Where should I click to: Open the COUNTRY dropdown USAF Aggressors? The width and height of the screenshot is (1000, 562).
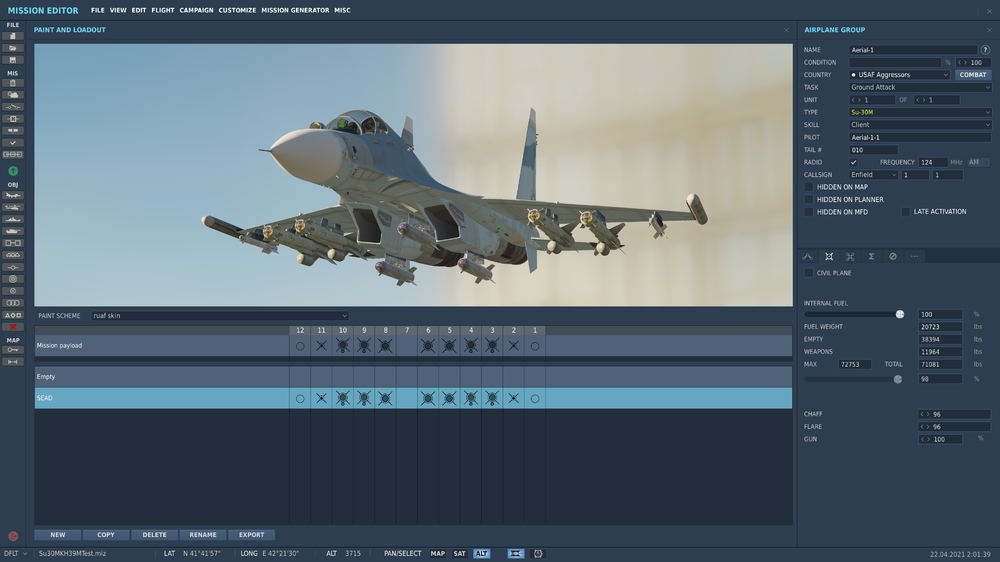click(899, 75)
